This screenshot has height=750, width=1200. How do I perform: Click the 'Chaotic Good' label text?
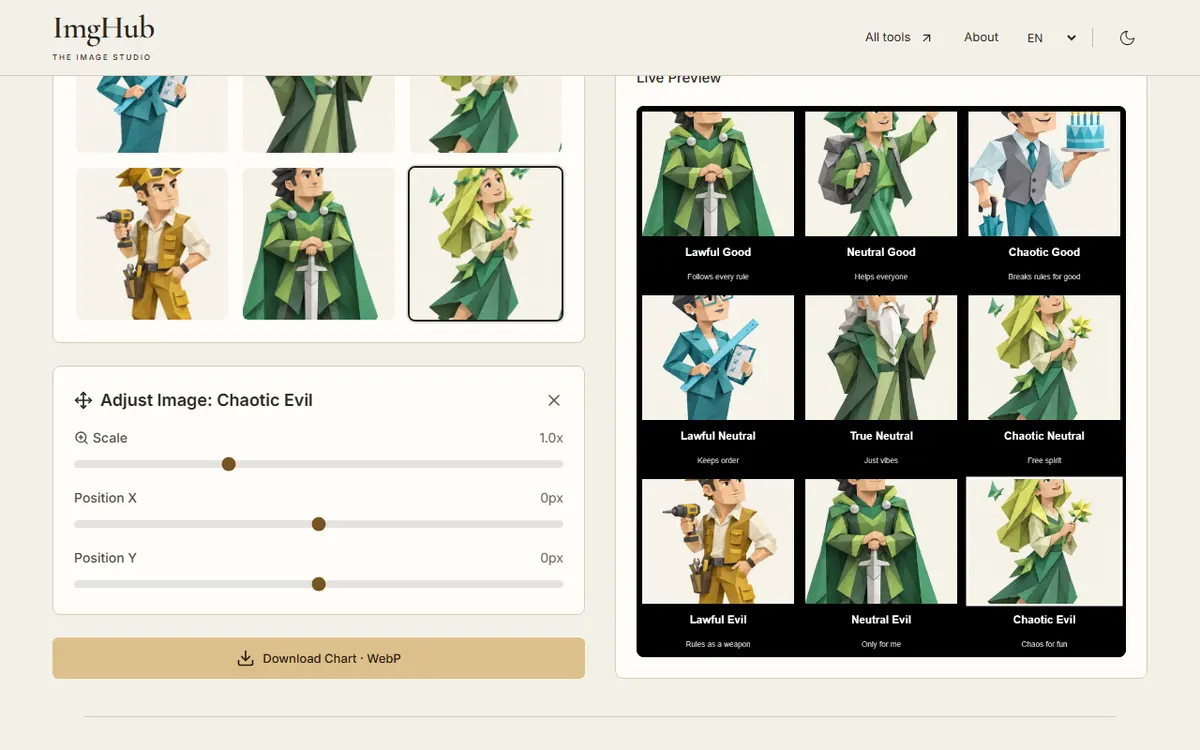tap(1044, 252)
